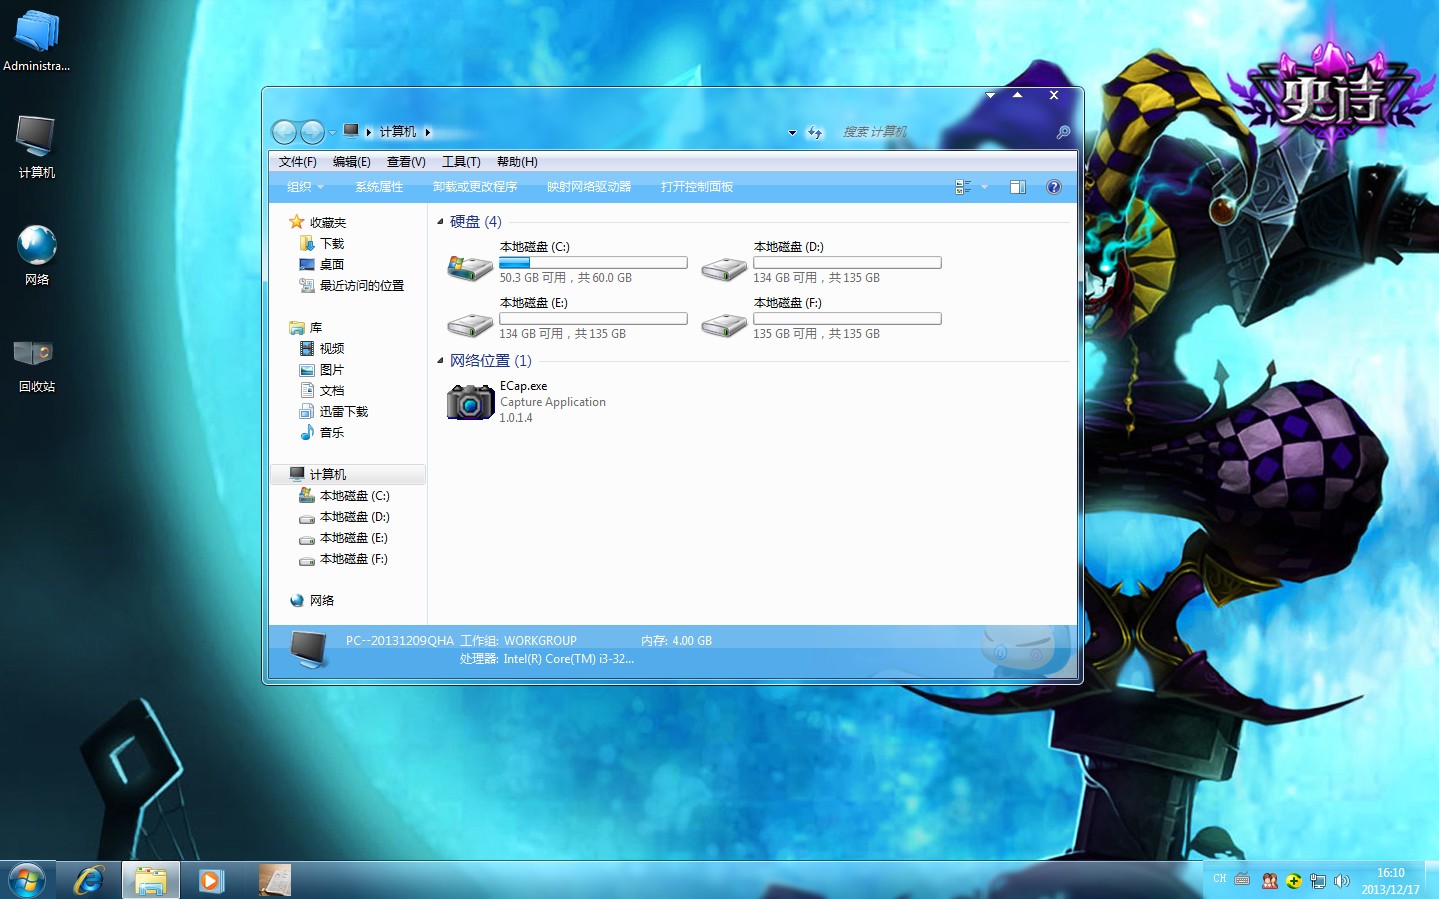Image resolution: width=1439 pixels, height=899 pixels.
Task: Select 下载 under 收藏夹
Action: click(321, 244)
